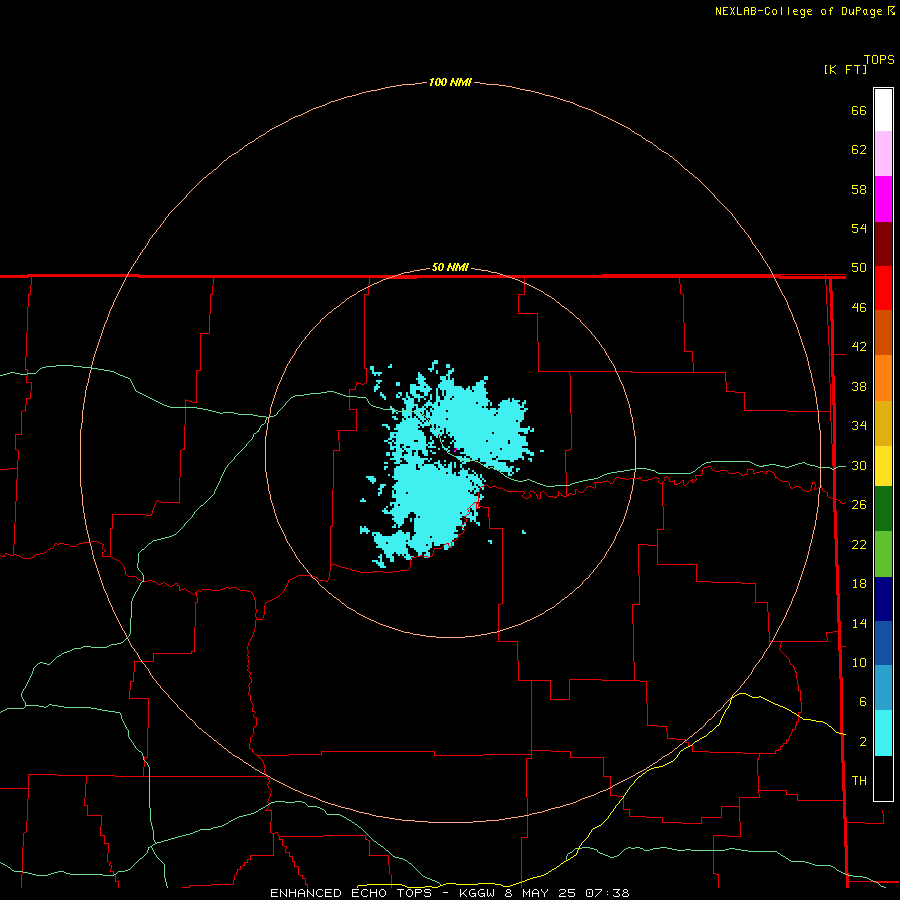Click the '30' legend value label
This screenshot has width=900, height=900.
[x=859, y=465]
